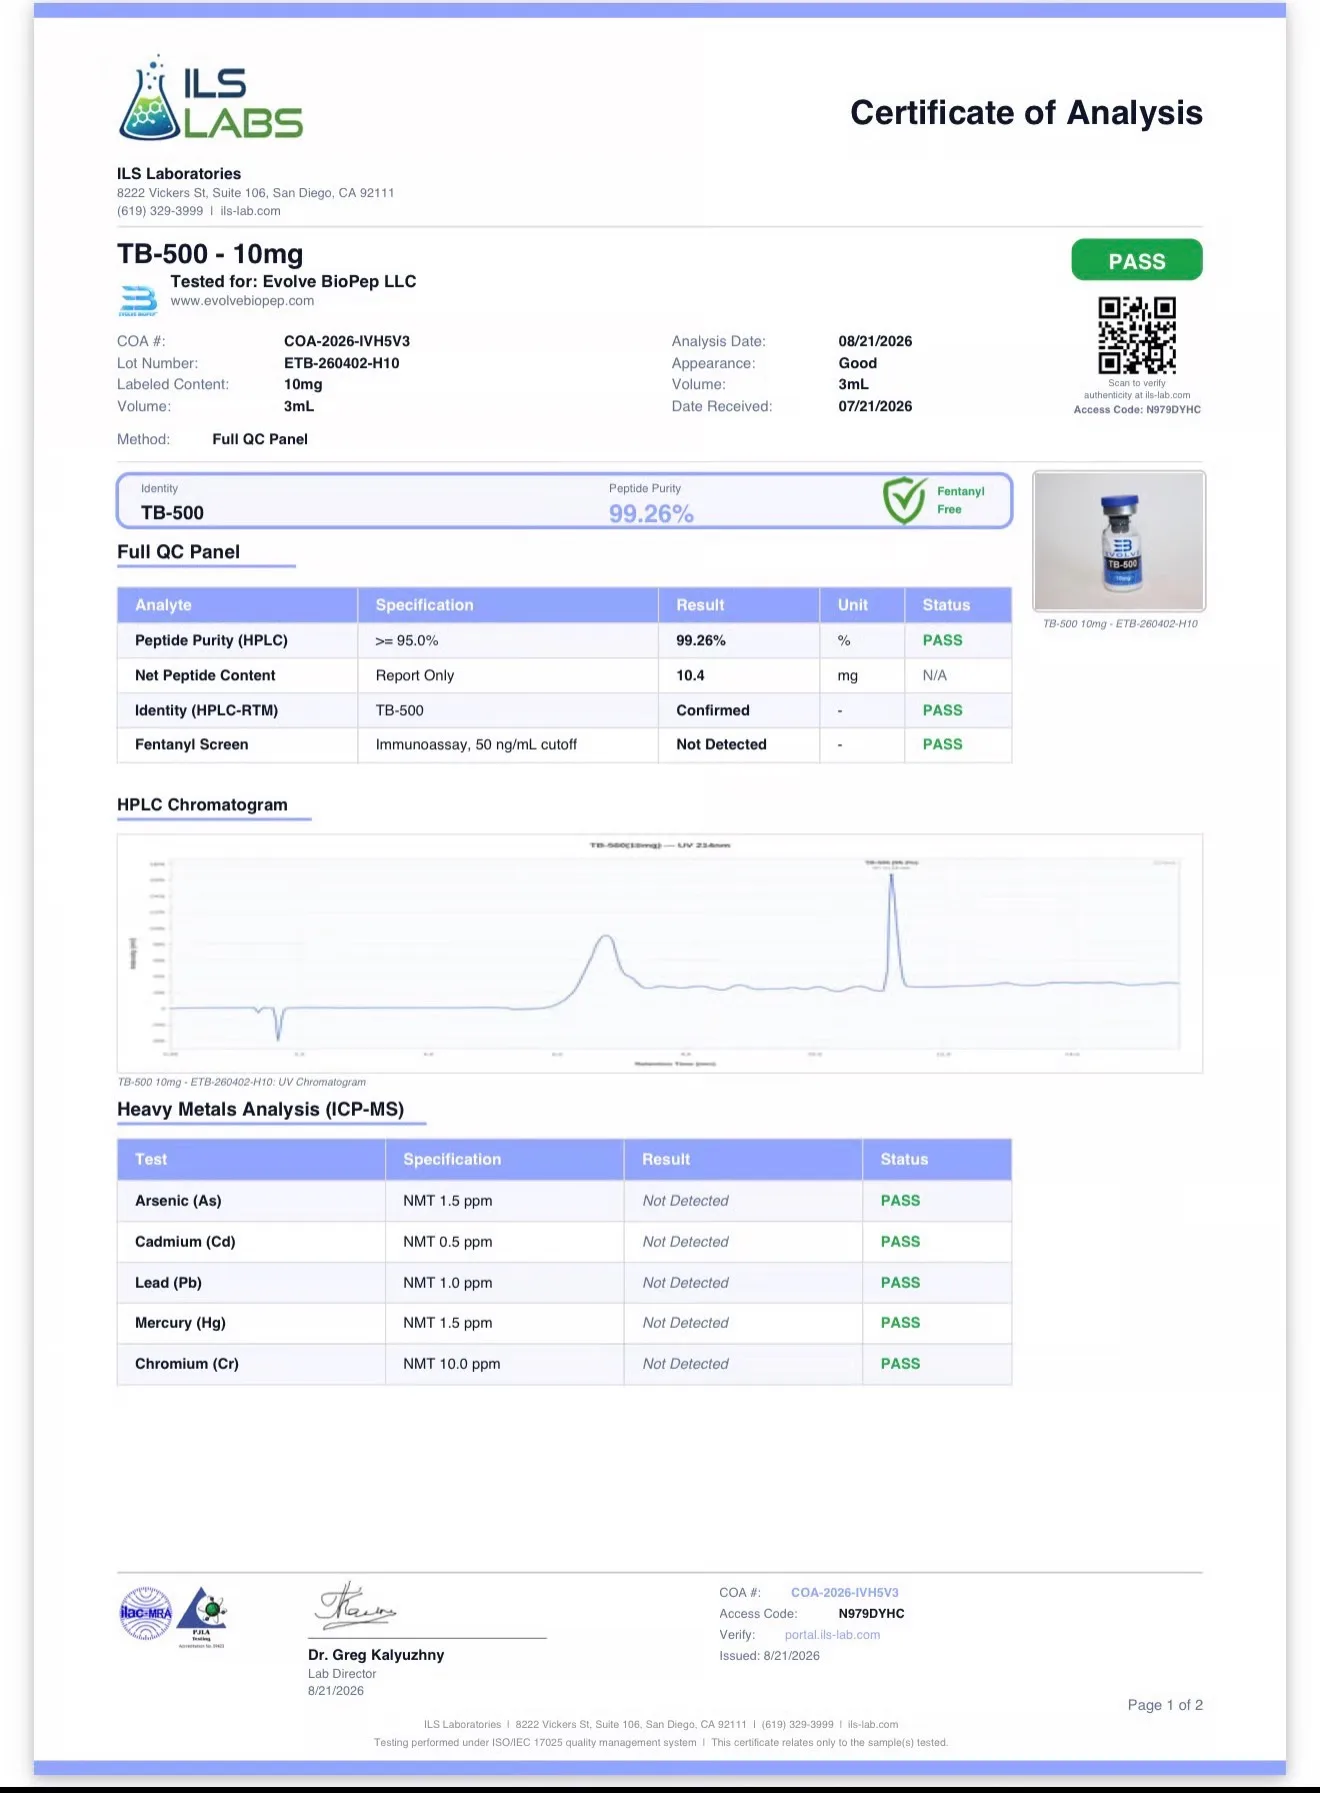The height and width of the screenshot is (1793, 1320).
Task: Click the Identity (HPLC-RTM) row label
Action: pyautogui.click(x=206, y=711)
